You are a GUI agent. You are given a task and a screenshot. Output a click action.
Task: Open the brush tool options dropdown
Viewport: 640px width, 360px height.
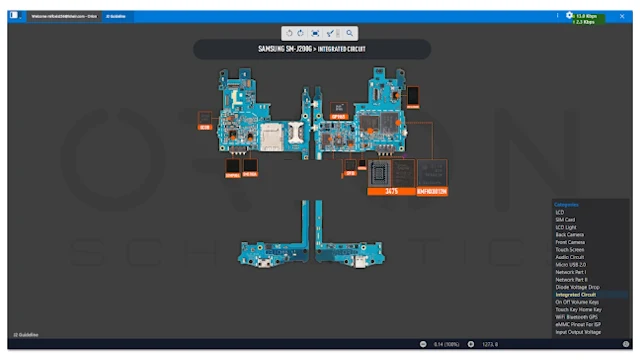[338, 33]
